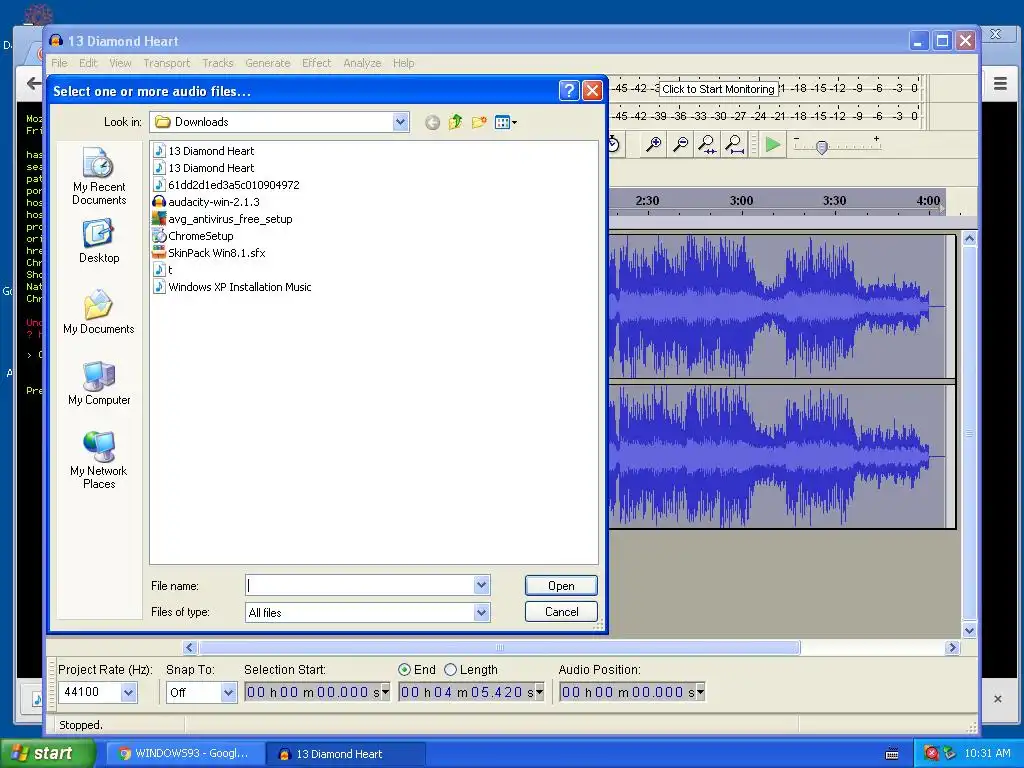Select the ChromeSetup file
The height and width of the screenshot is (768, 1024).
(193, 236)
